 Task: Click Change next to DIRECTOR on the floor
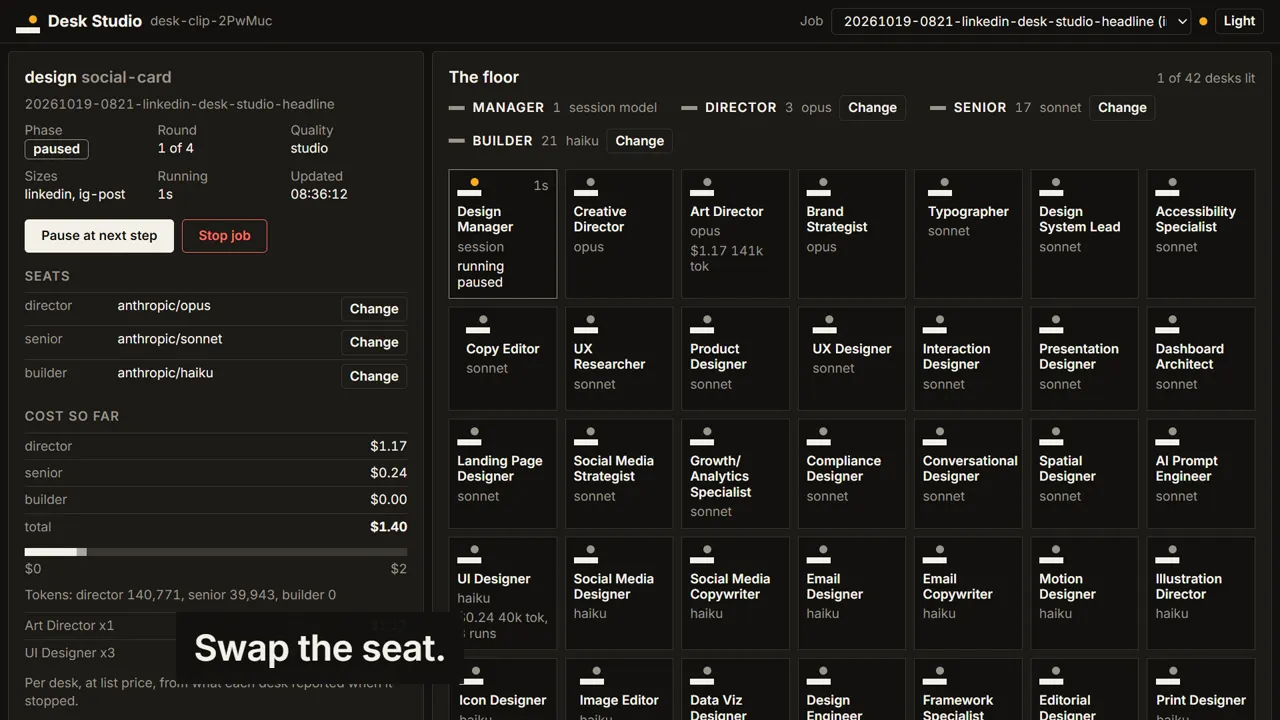872,108
